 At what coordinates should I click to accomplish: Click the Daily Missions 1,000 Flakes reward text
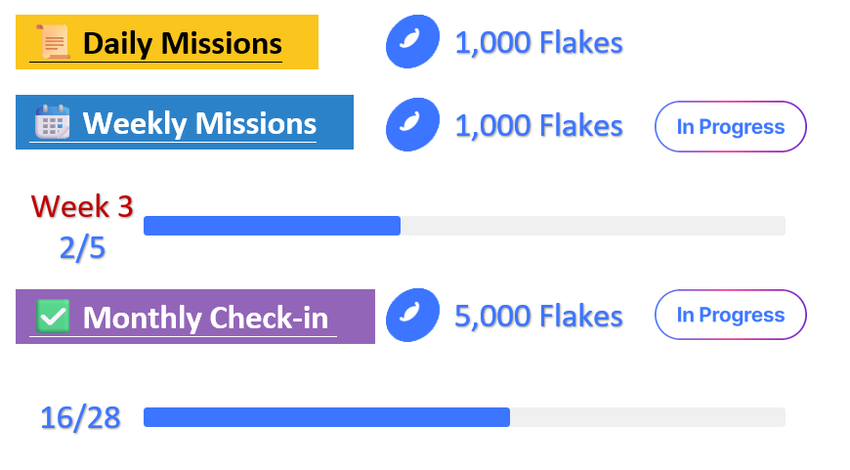(538, 43)
